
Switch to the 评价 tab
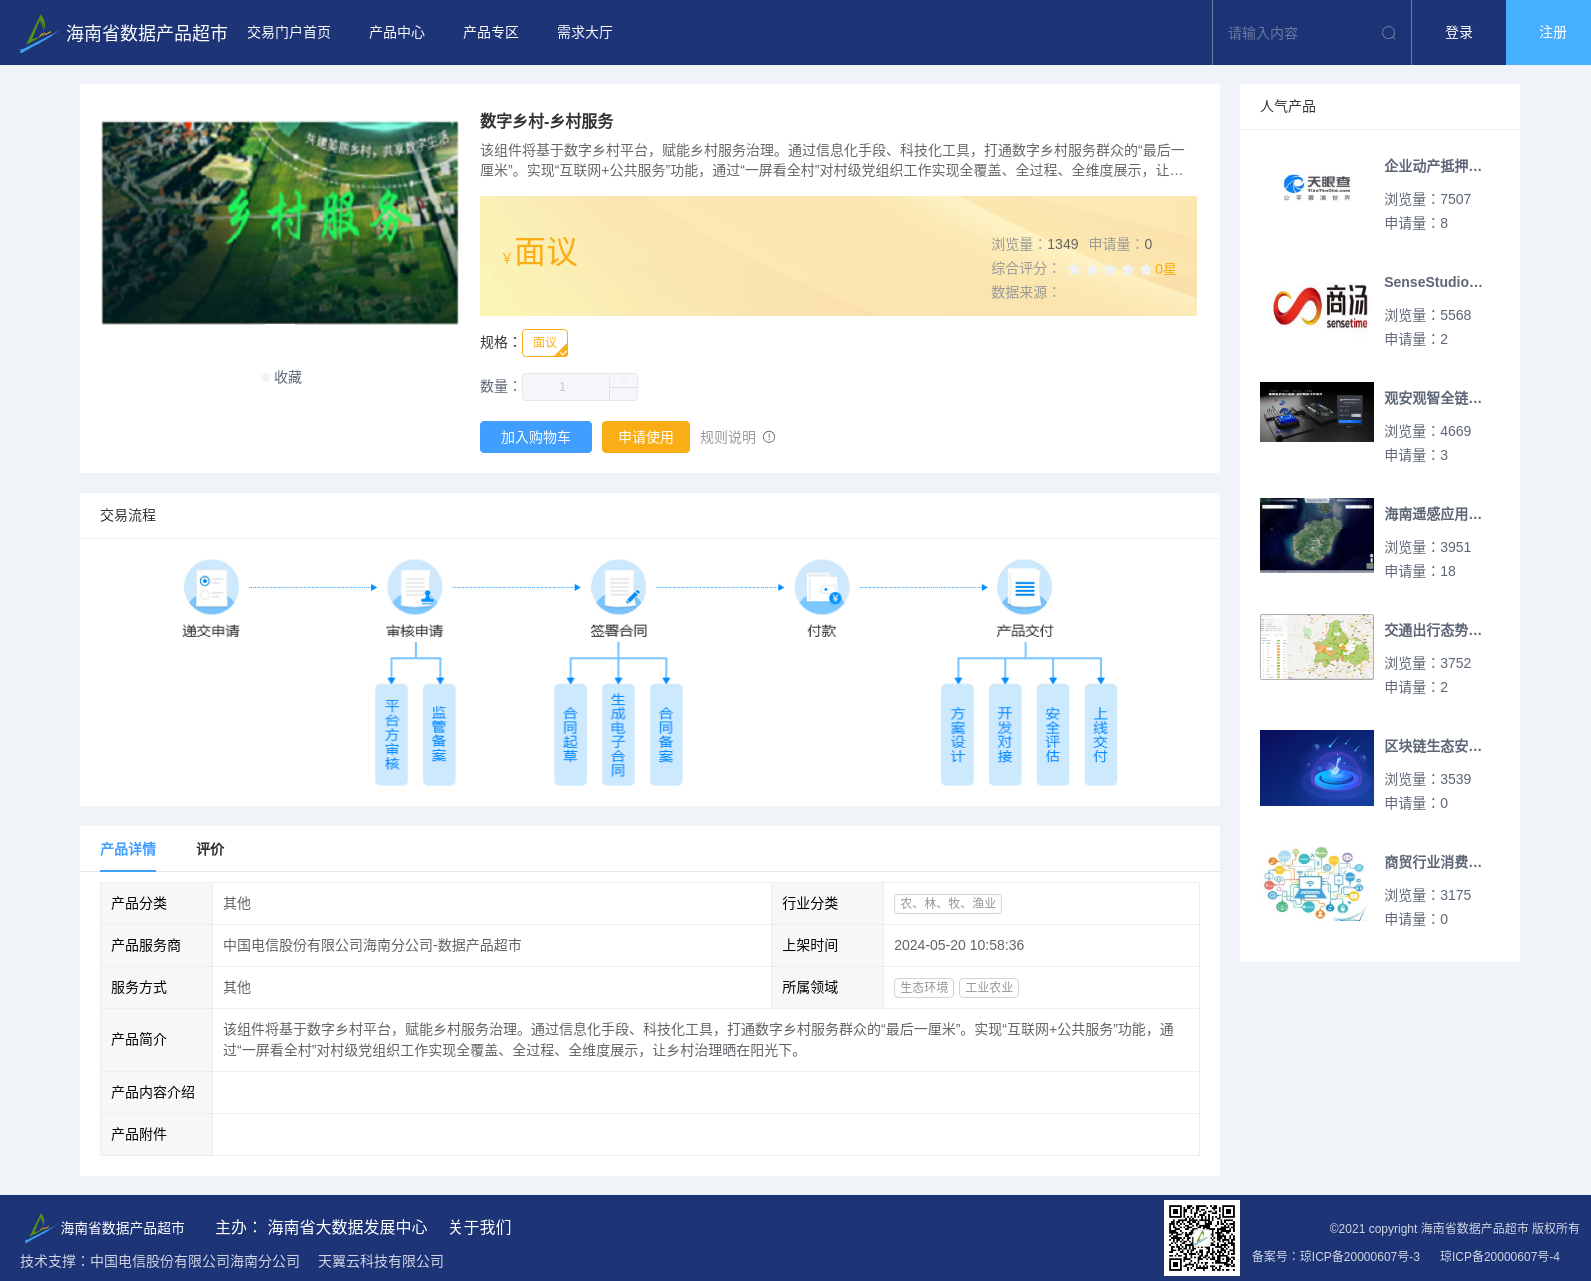pyautogui.click(x=210, y=849)
